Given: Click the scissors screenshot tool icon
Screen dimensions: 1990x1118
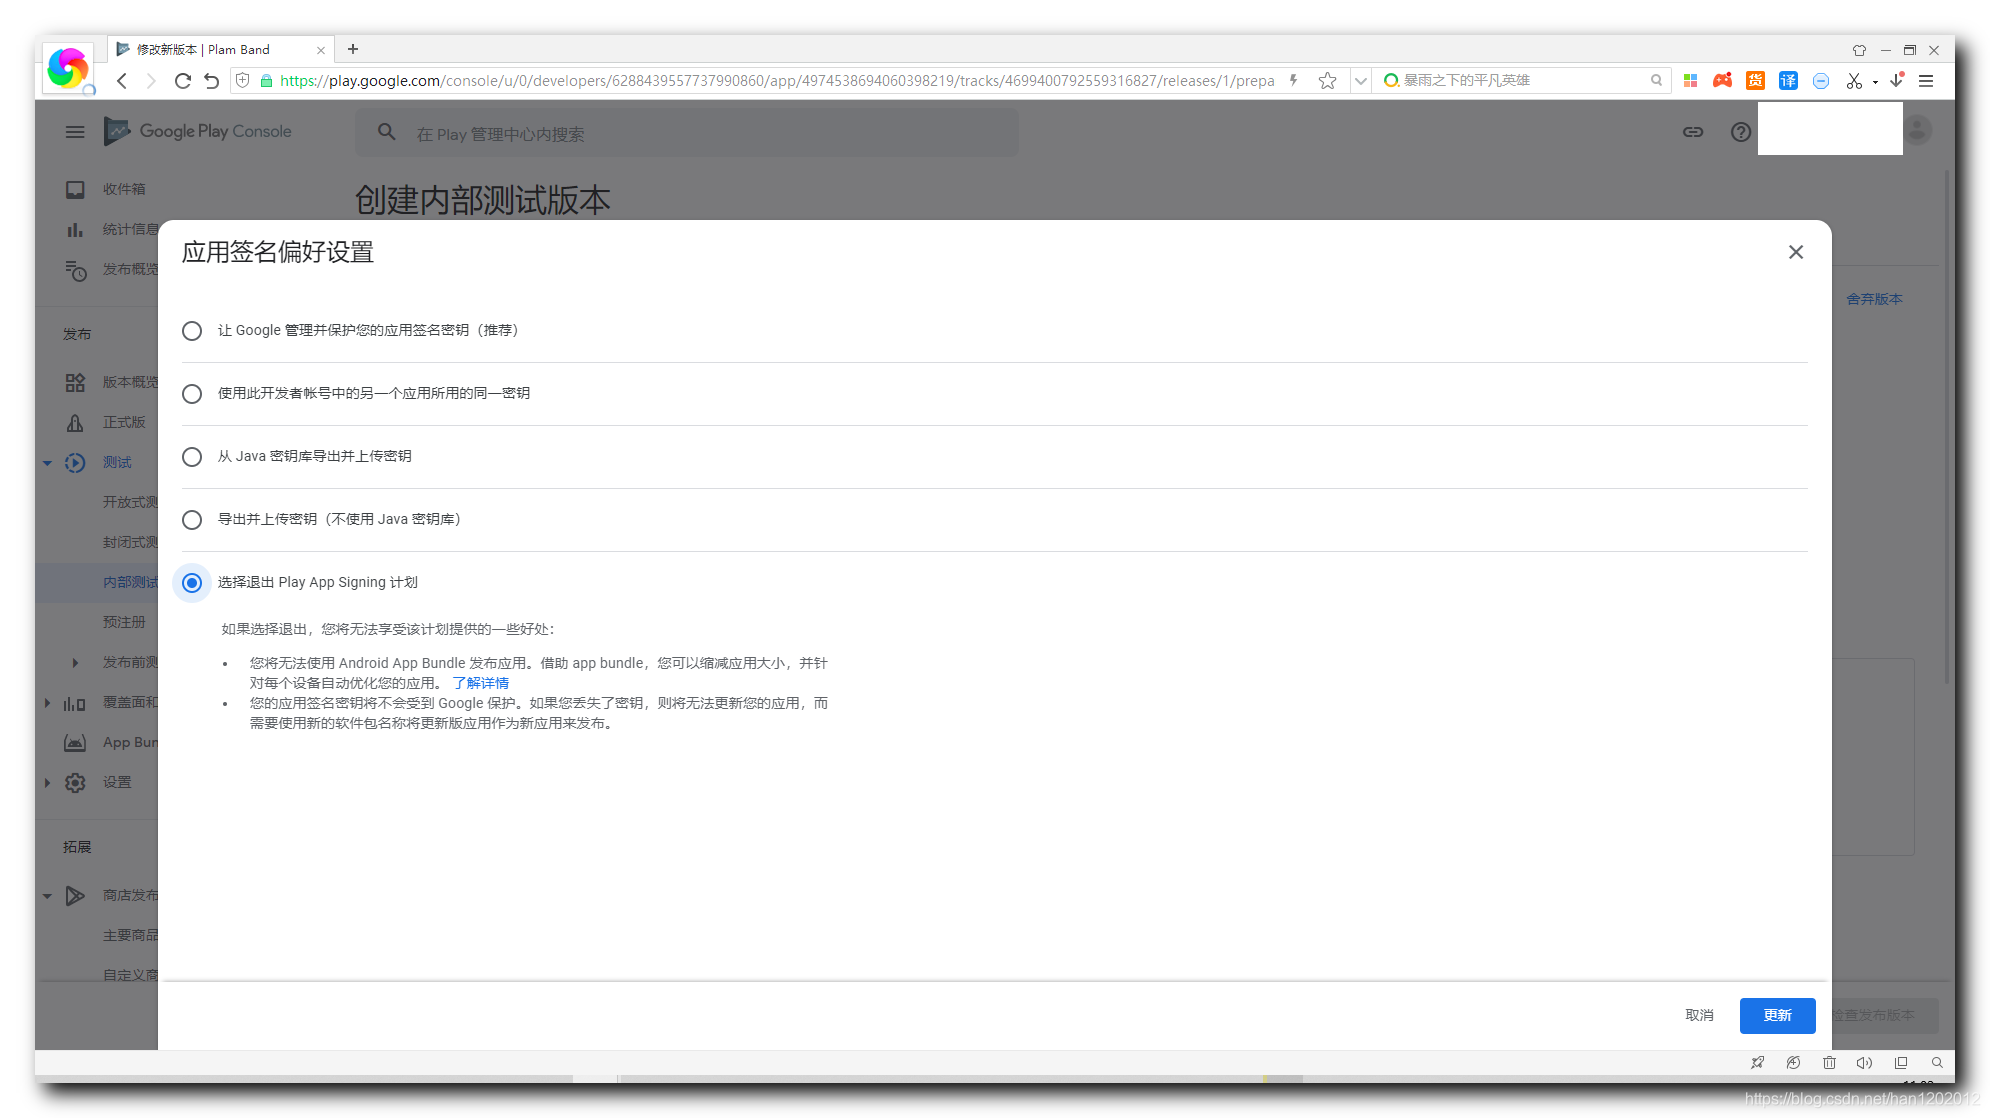Looking at the screenshot, I should [x=1854, y=81].
